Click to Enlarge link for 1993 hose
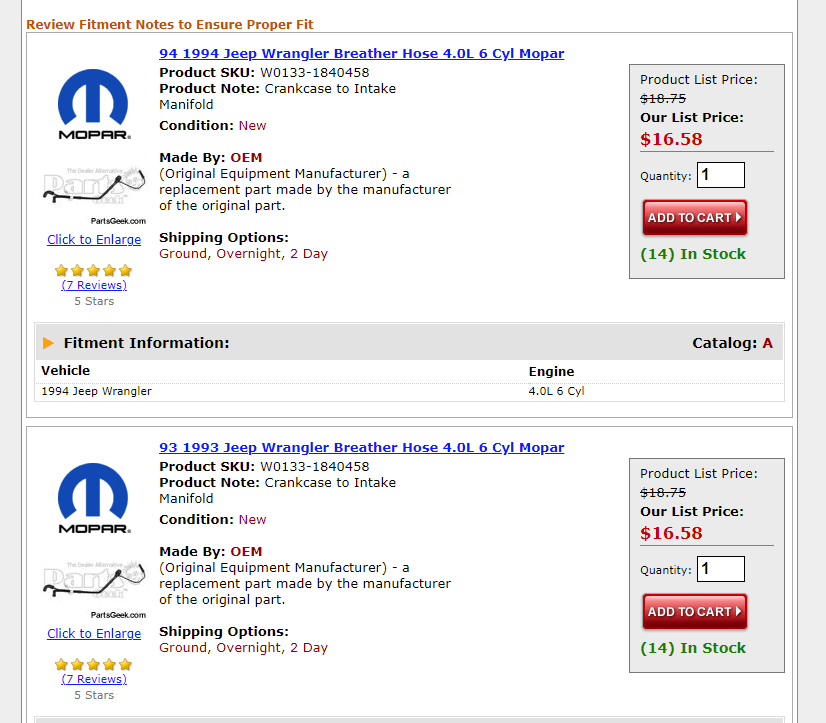Screen dimensions: 826x723 [x=94, y=634]
